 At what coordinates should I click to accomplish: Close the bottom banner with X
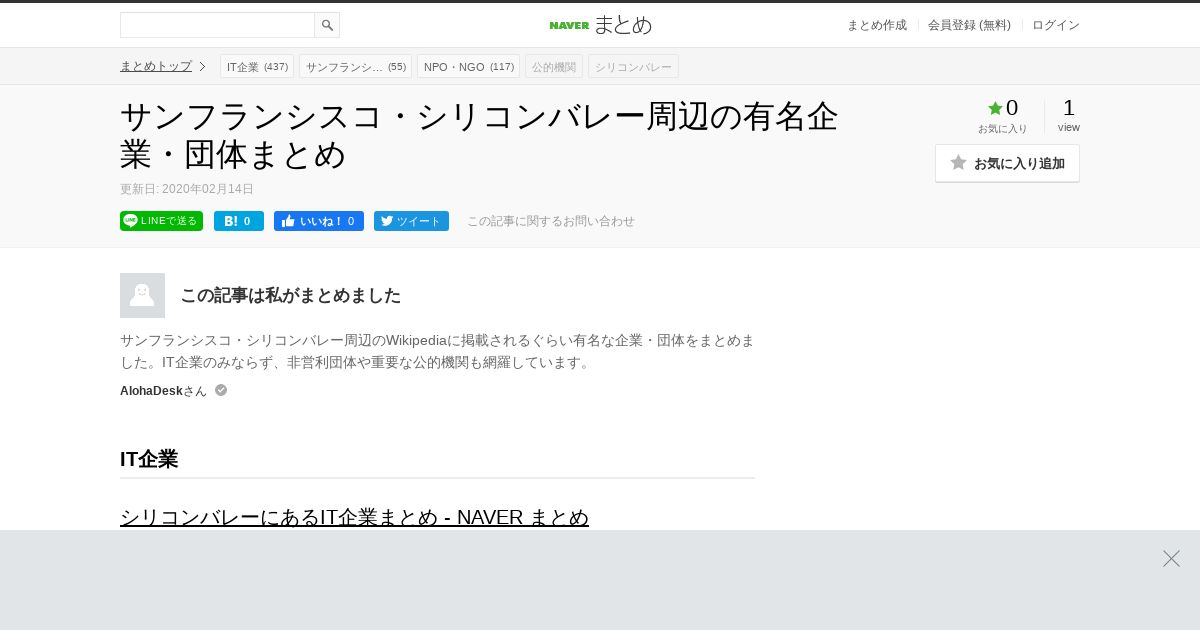pyautogui.click(x=1171, y=558)
